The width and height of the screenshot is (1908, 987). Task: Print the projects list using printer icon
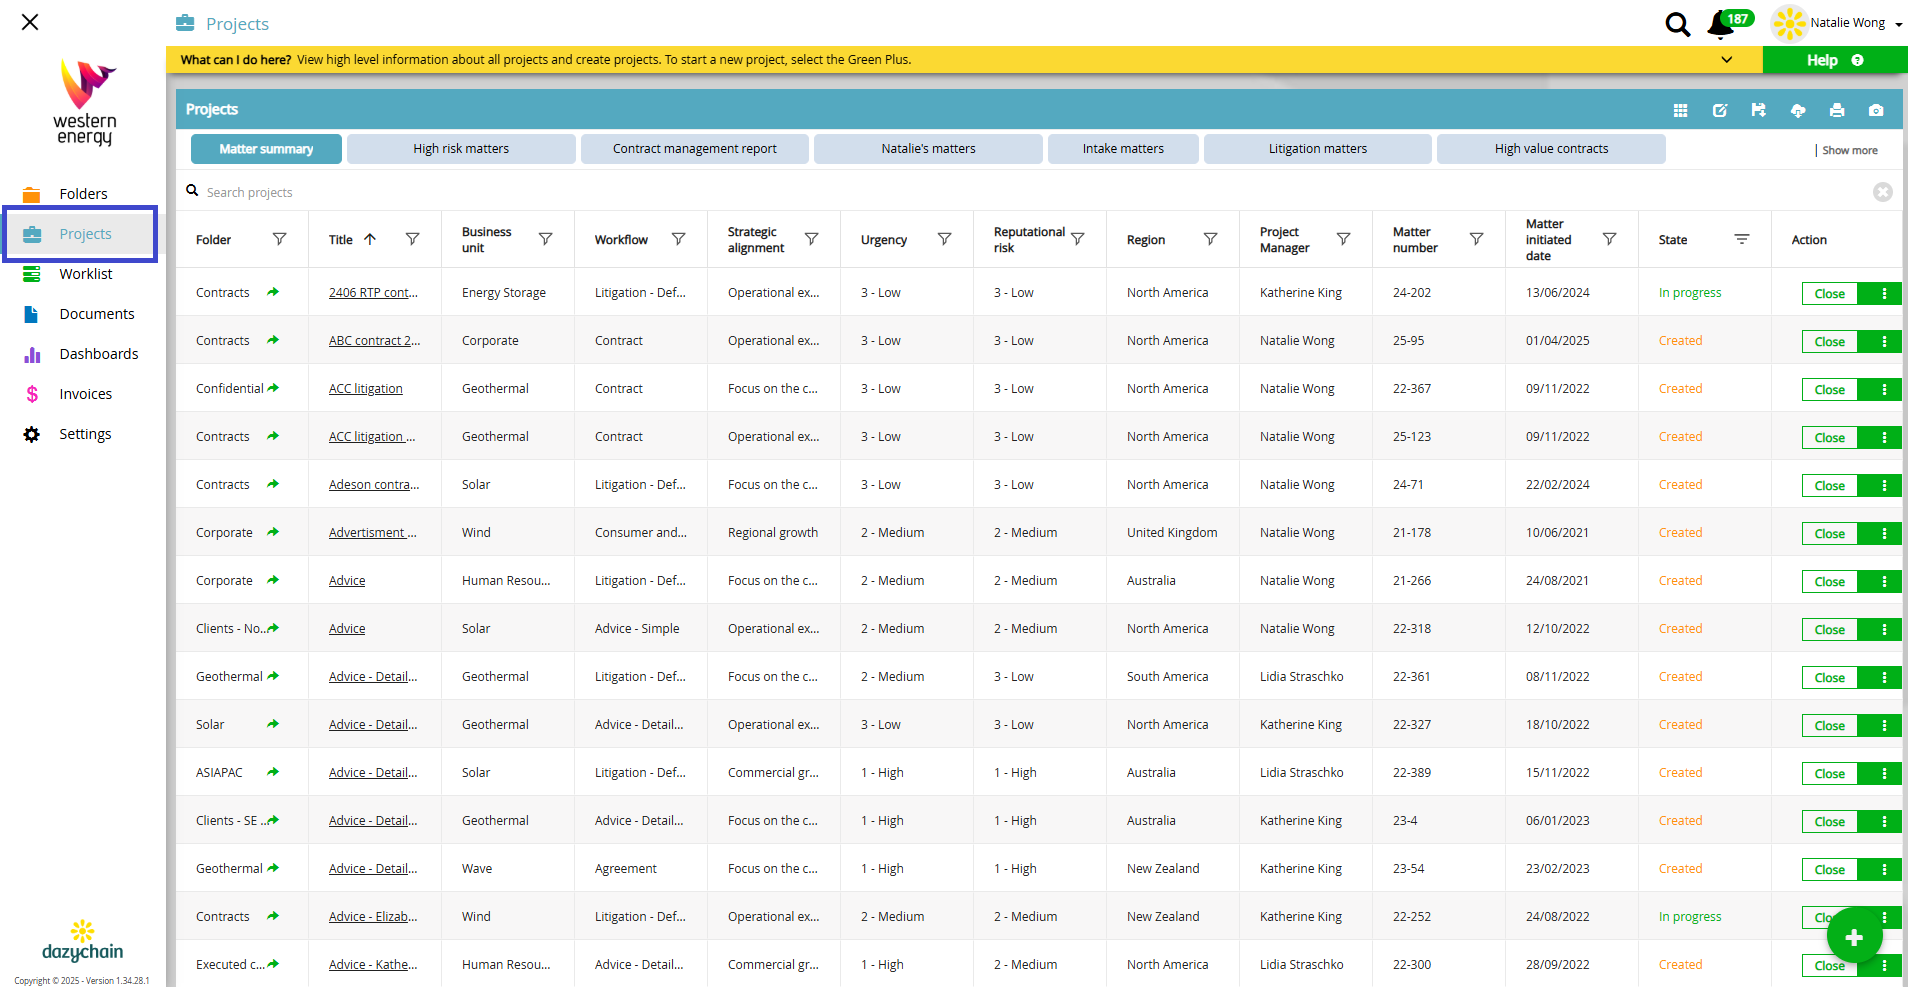[1837, 110]
